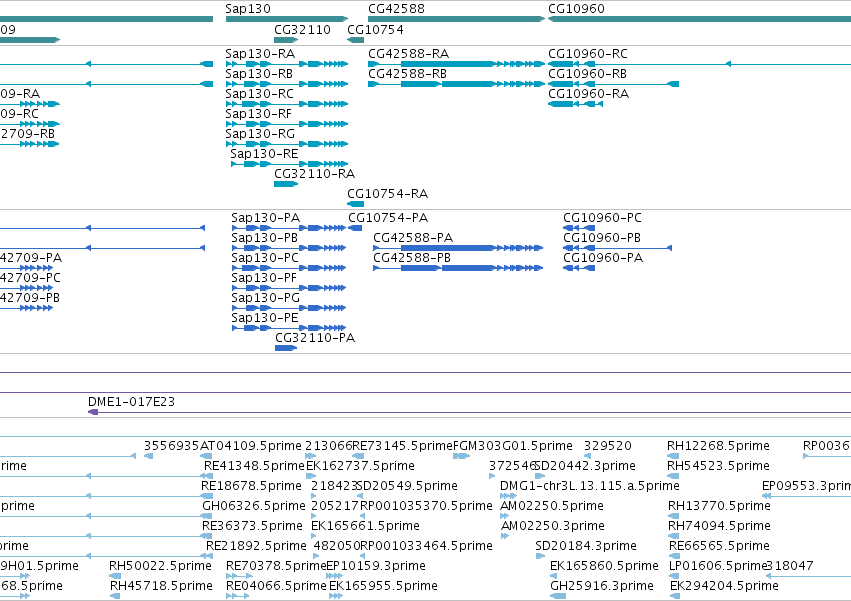Select the Sap130-PA protein label
The image size is (851, 601).
(265, 218)
